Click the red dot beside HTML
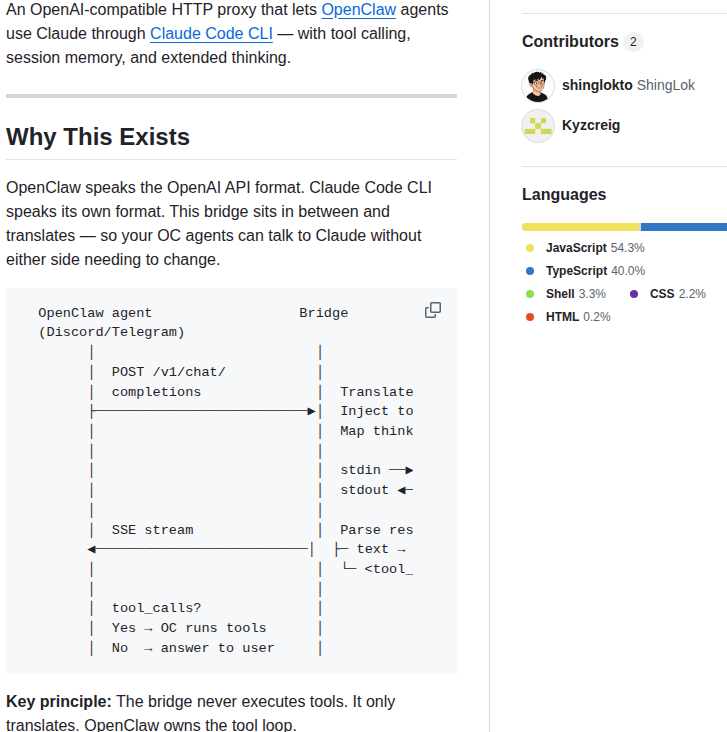The width and height of the screenshot is (727, 732). (530, 317)
